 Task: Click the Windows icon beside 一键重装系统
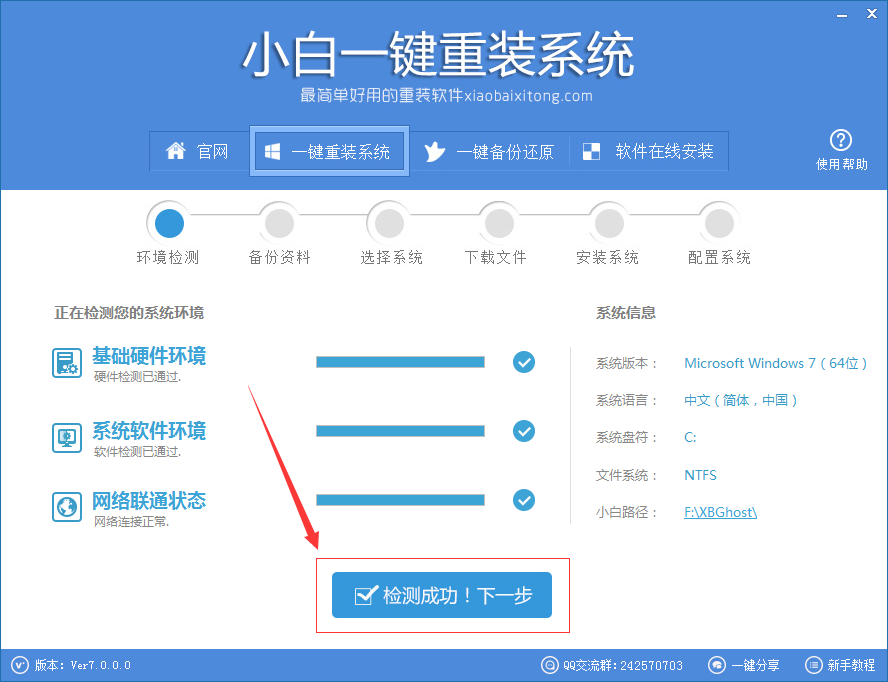coord(272,151)
